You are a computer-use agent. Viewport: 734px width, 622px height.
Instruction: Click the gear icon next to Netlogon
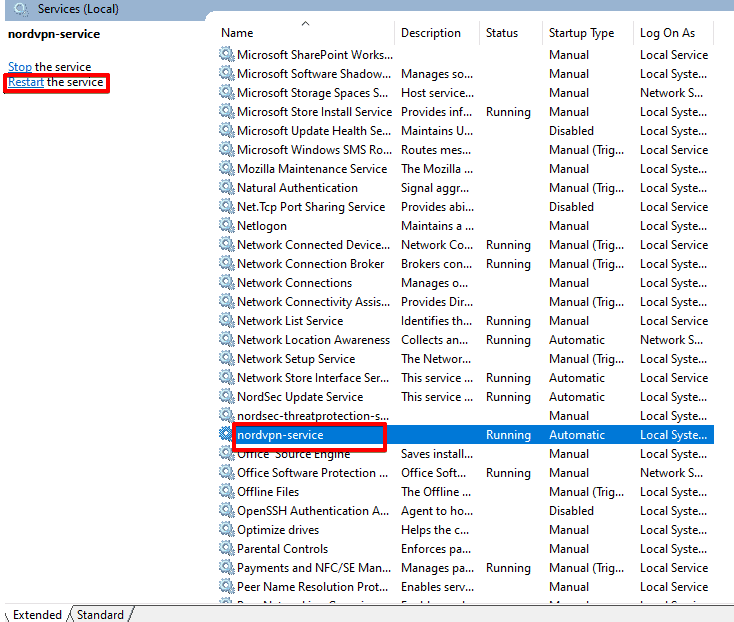227,226
